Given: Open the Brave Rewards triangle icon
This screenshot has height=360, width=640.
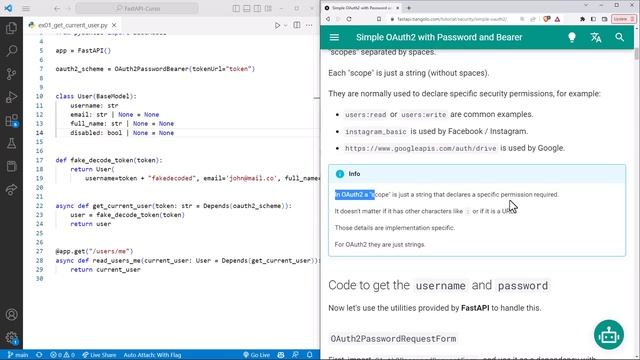Looking at the screenshot, I should click(558, 19).
